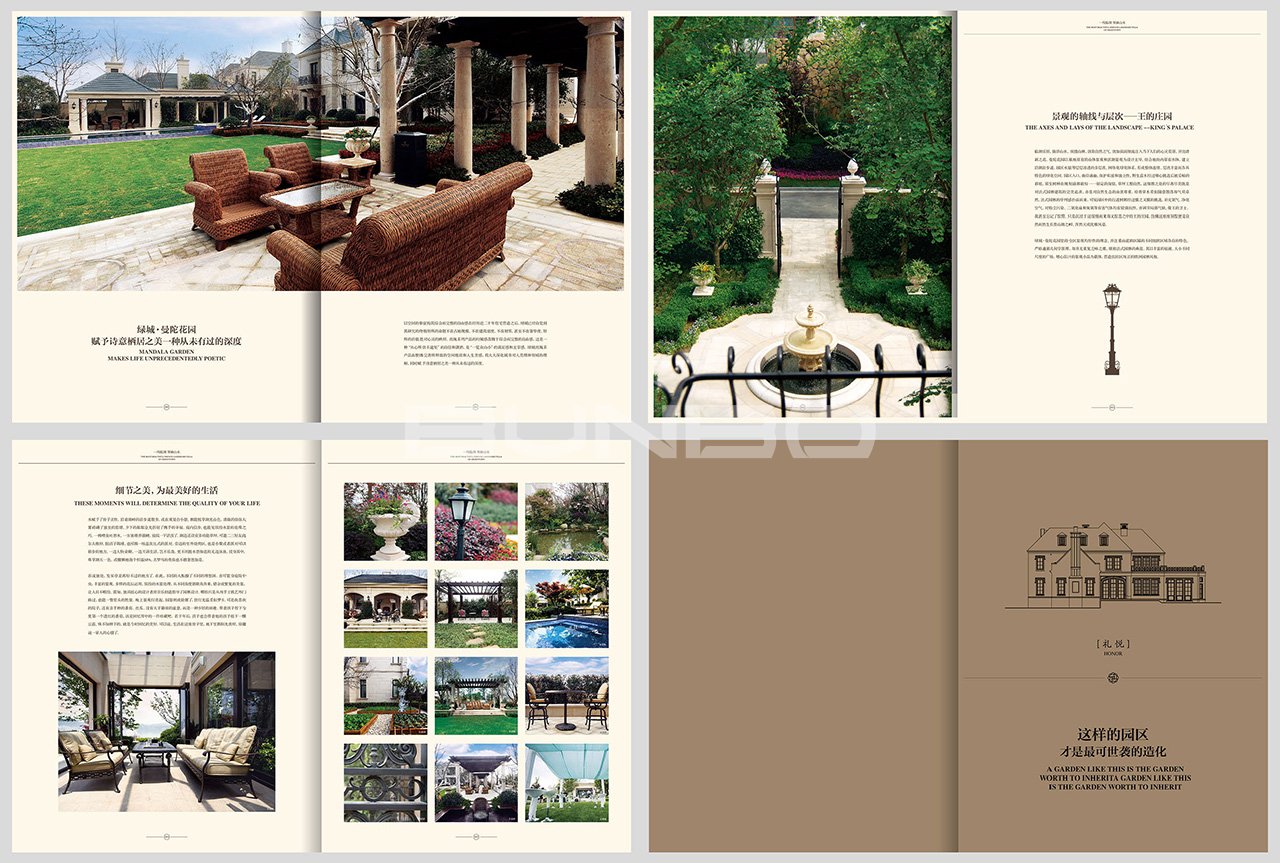Open the garden pond thumbnail
Image resolution: width=1280 pixels, height=863 pixels.
pyautogui.click(x=566, y=521)
